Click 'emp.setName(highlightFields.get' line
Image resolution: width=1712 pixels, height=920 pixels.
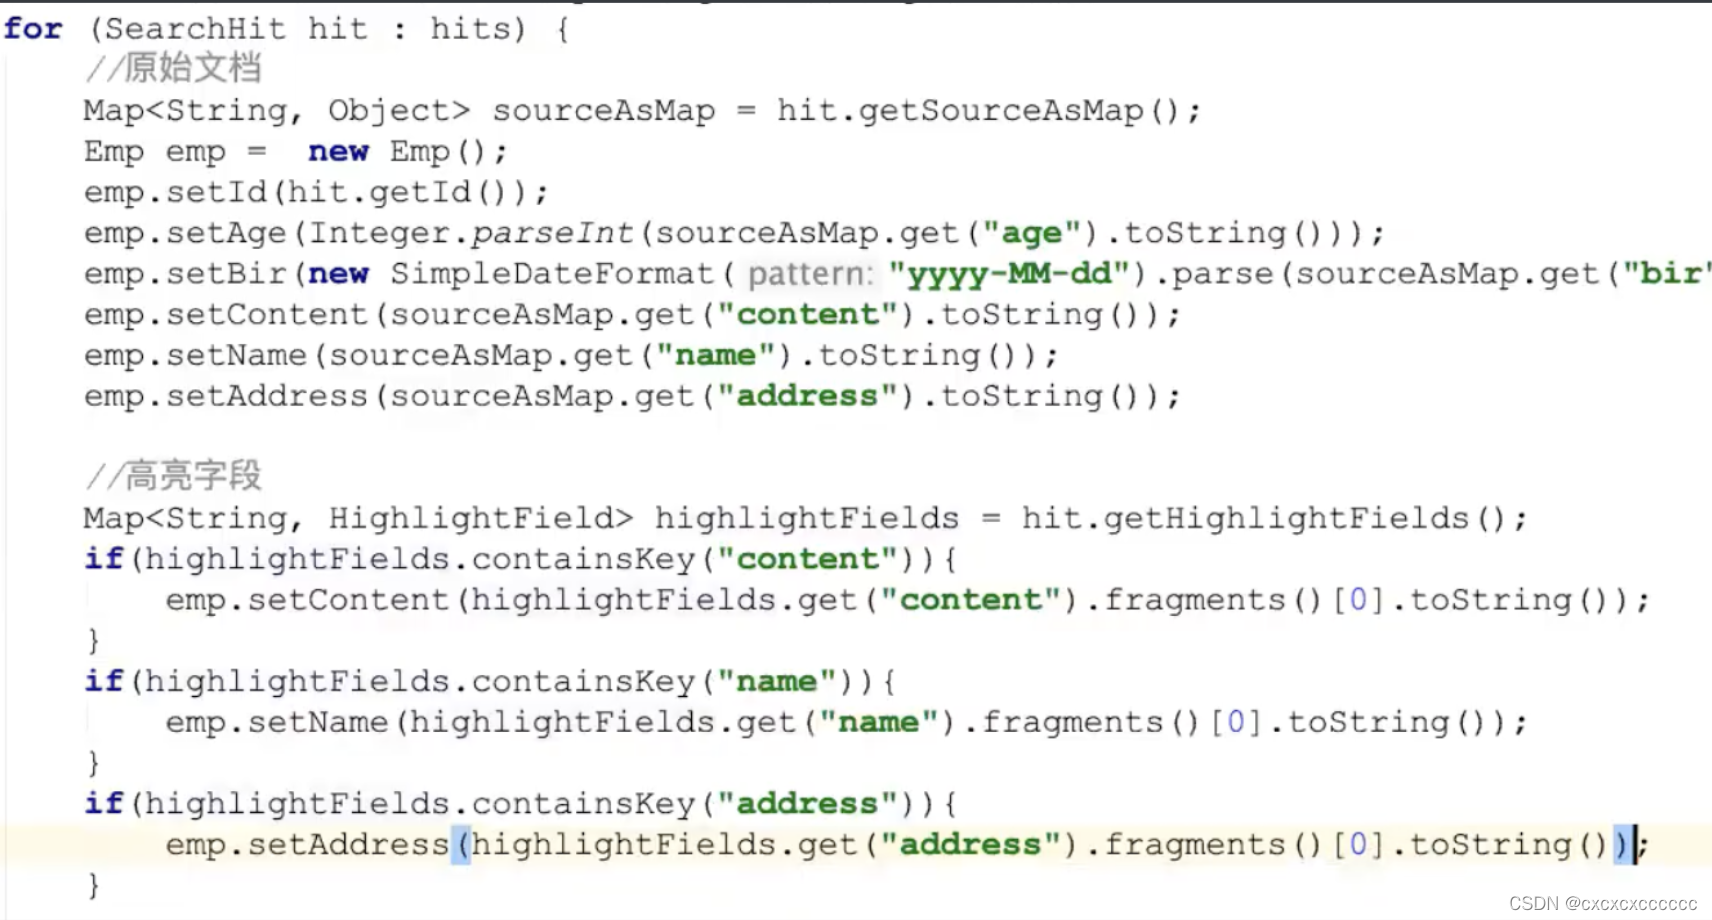(846, 723)
